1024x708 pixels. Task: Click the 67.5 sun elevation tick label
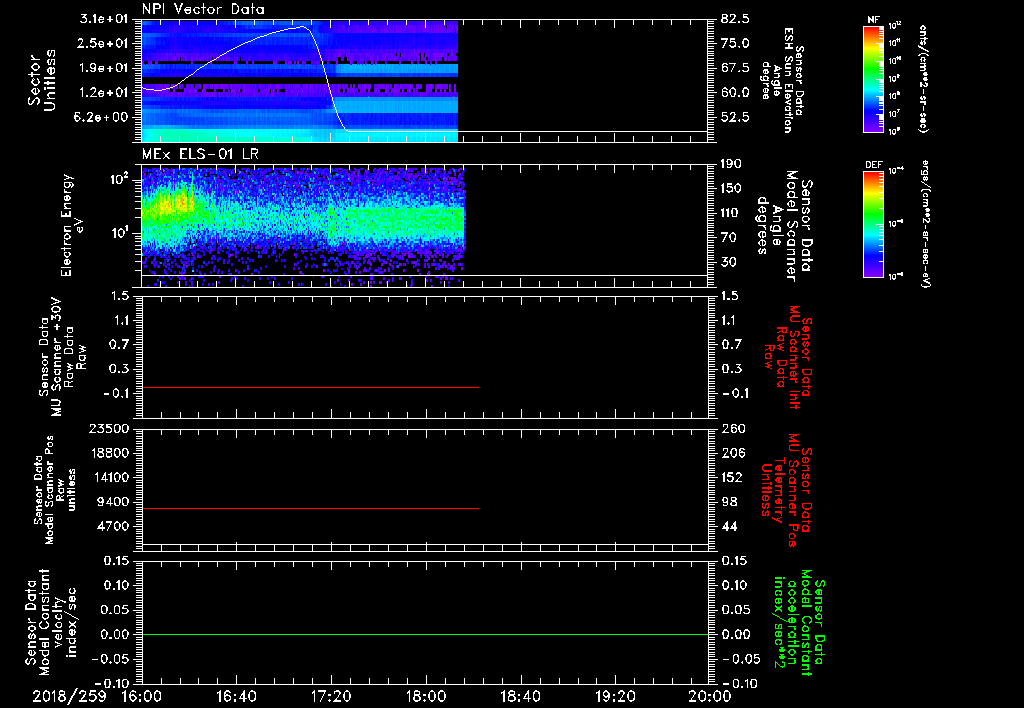(x=735, y=68)
